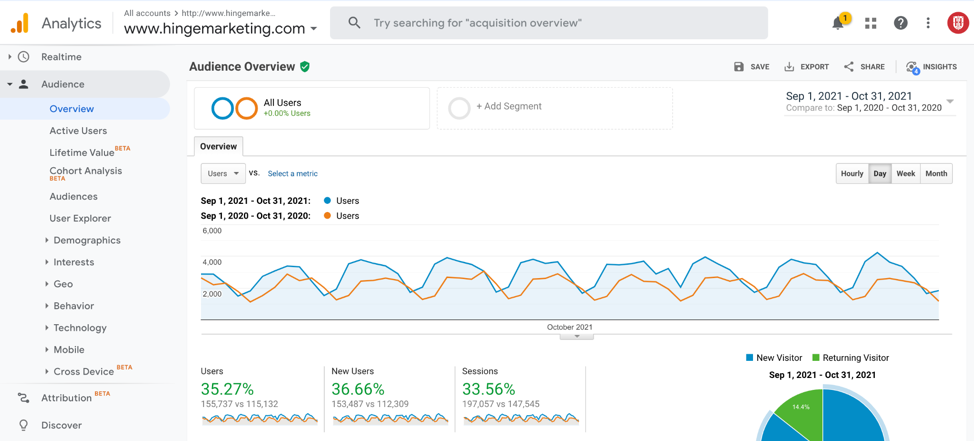
Task: Click the 36.66% New Users value
Action: point(358,389)
